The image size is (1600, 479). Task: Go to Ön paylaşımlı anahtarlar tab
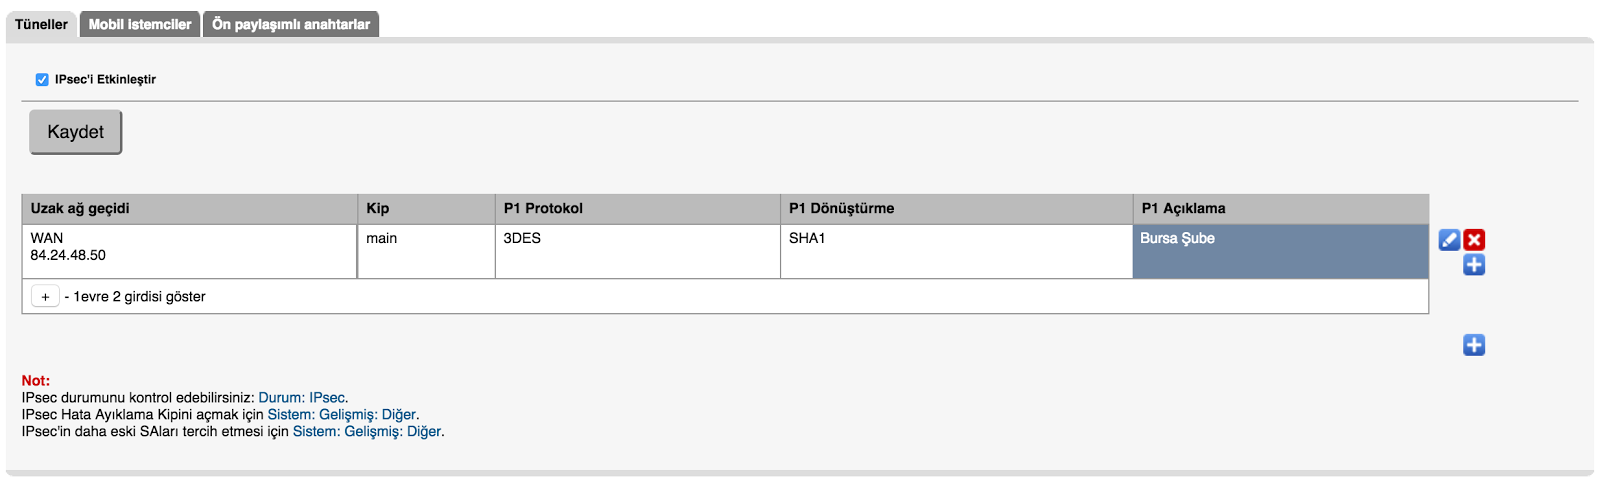click(291, 24)
